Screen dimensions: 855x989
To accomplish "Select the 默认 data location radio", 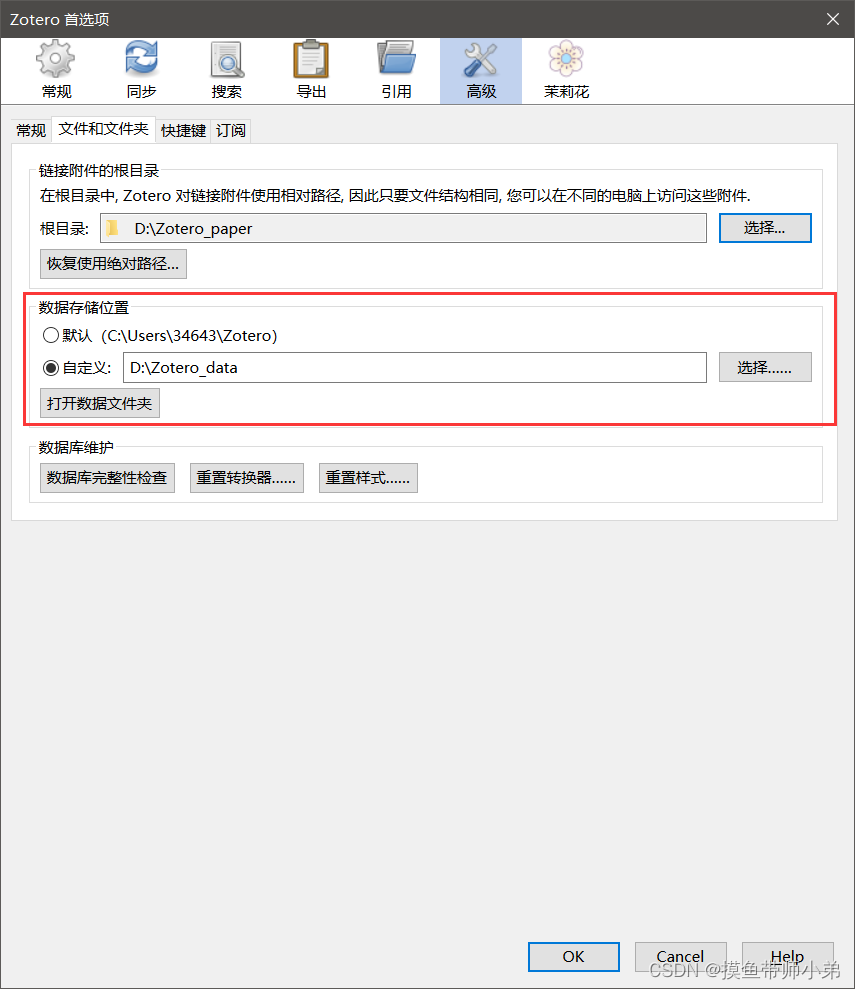I will (51, 335).
